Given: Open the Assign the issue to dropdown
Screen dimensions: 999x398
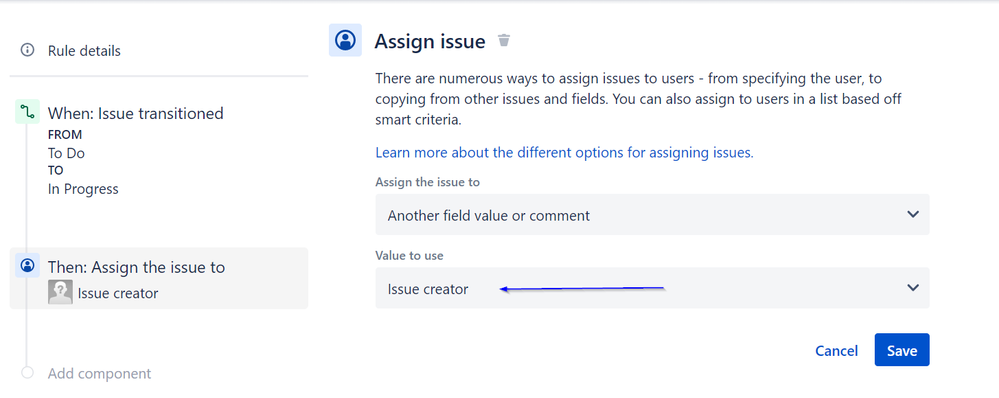Looking at the screenshot, I should tap(652, 215).
